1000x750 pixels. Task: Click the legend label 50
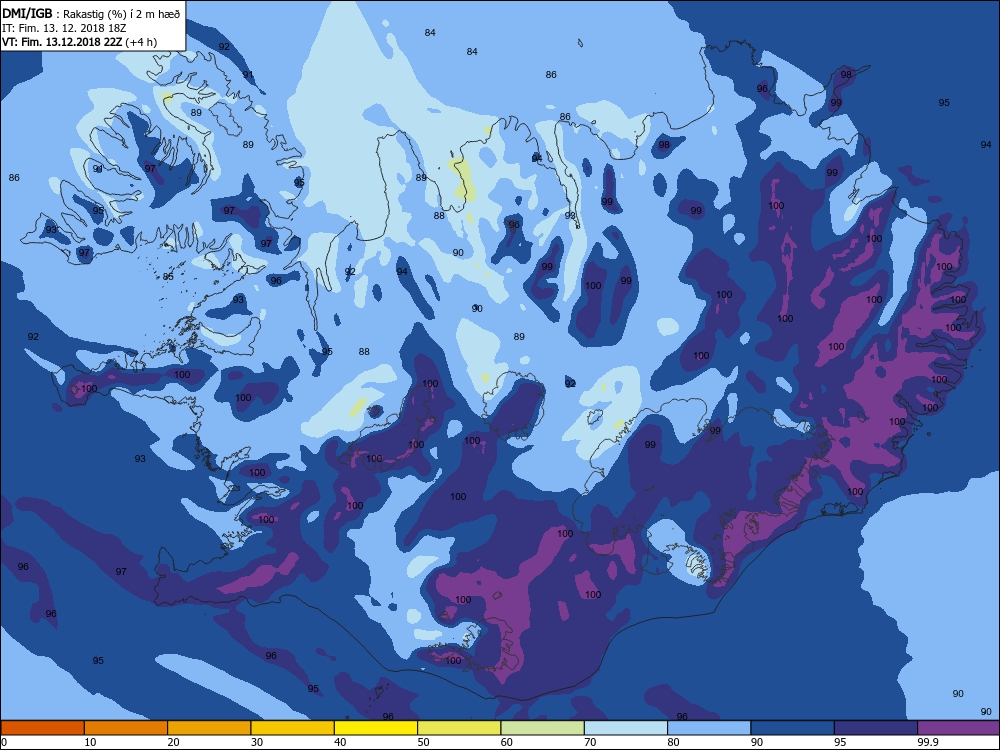click(x=423, y=742)
